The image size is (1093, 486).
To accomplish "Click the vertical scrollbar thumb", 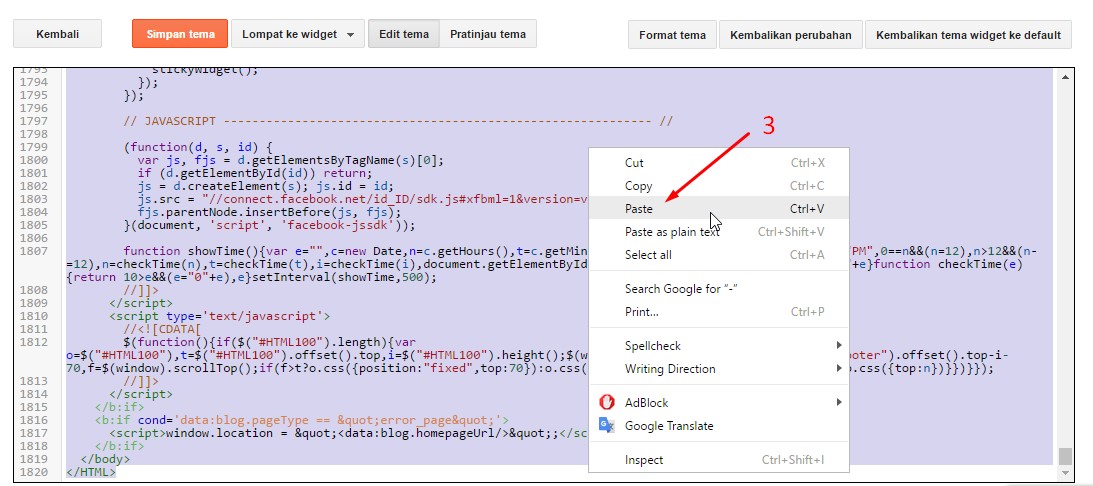I will [x=1064, y=456].
